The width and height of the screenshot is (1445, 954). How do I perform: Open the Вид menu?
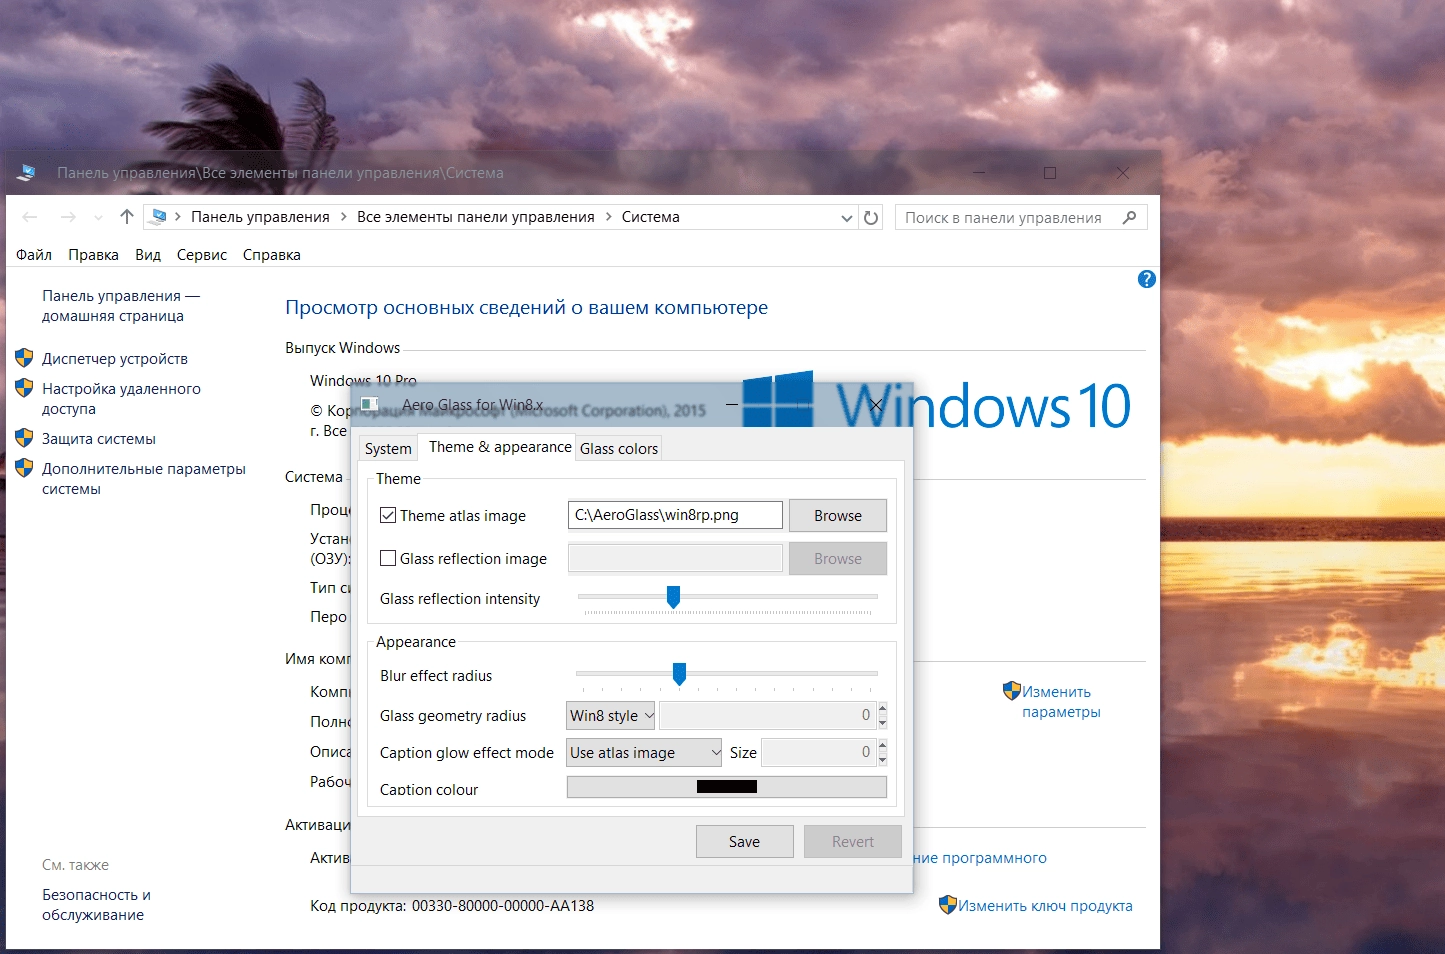tap(148, 255)
